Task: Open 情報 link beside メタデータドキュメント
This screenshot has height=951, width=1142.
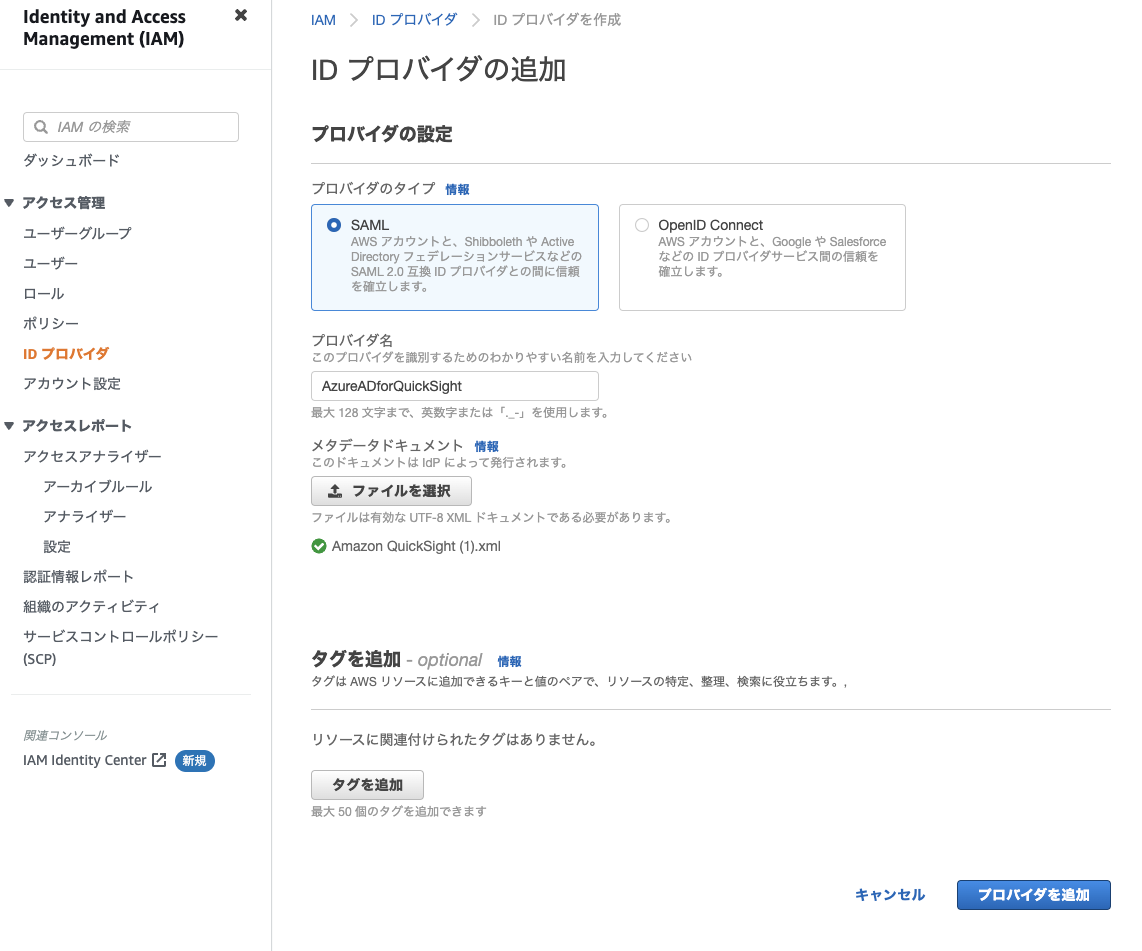Action: coord(487,446)
